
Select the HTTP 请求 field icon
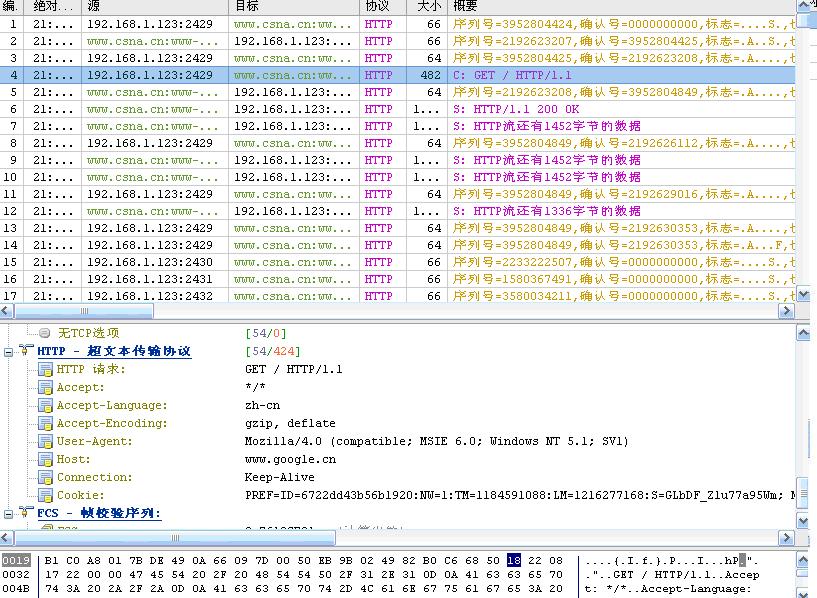pos(45,369)
